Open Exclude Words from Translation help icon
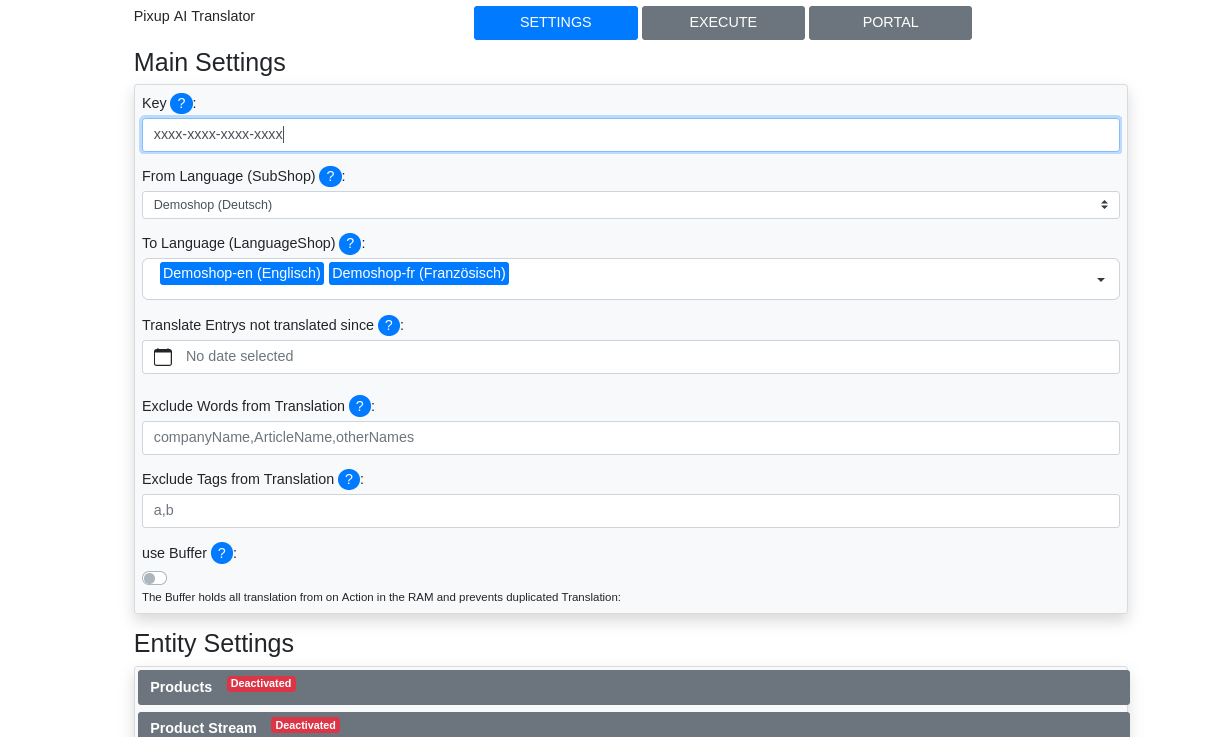Screen dimensions: 1217x737 click(360, 406)
